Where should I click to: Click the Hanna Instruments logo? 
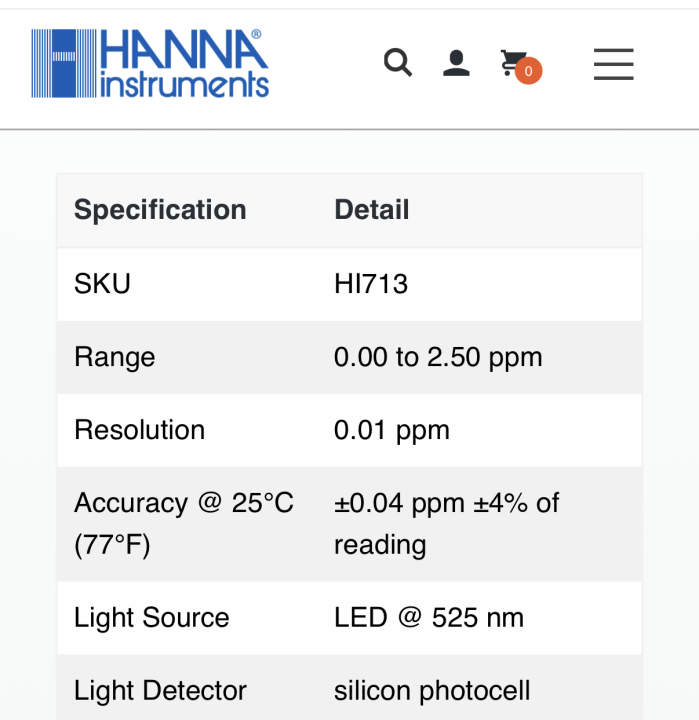click(150, 63)
